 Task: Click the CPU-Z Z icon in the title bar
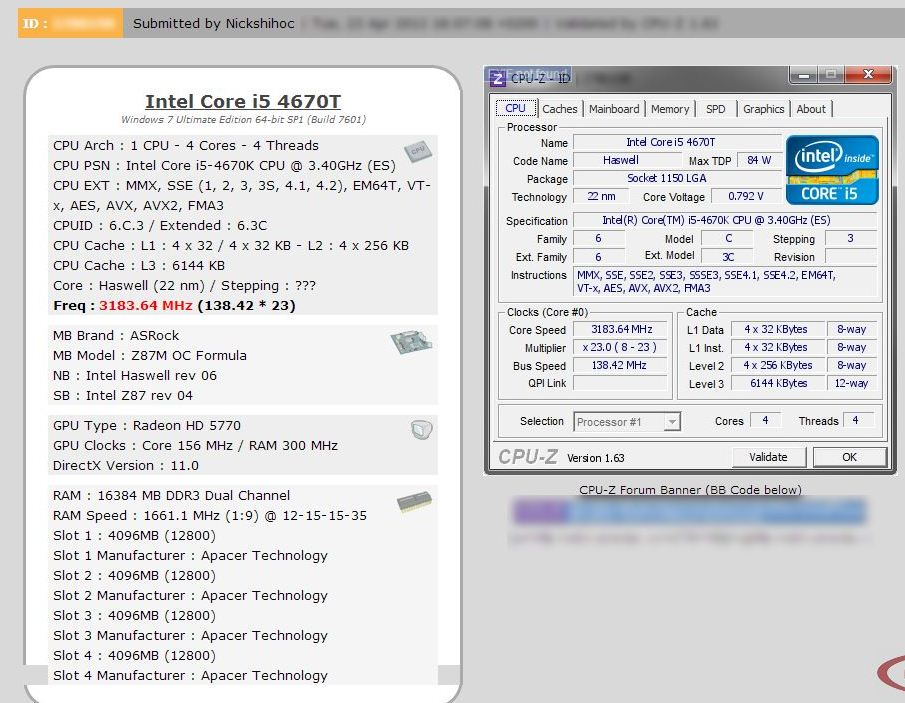click(x=498, y=78)
